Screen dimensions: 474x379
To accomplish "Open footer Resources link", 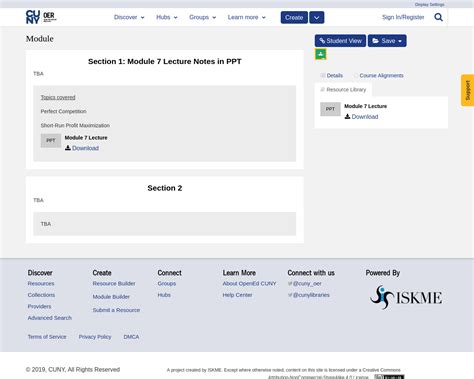I will [41, 283].
